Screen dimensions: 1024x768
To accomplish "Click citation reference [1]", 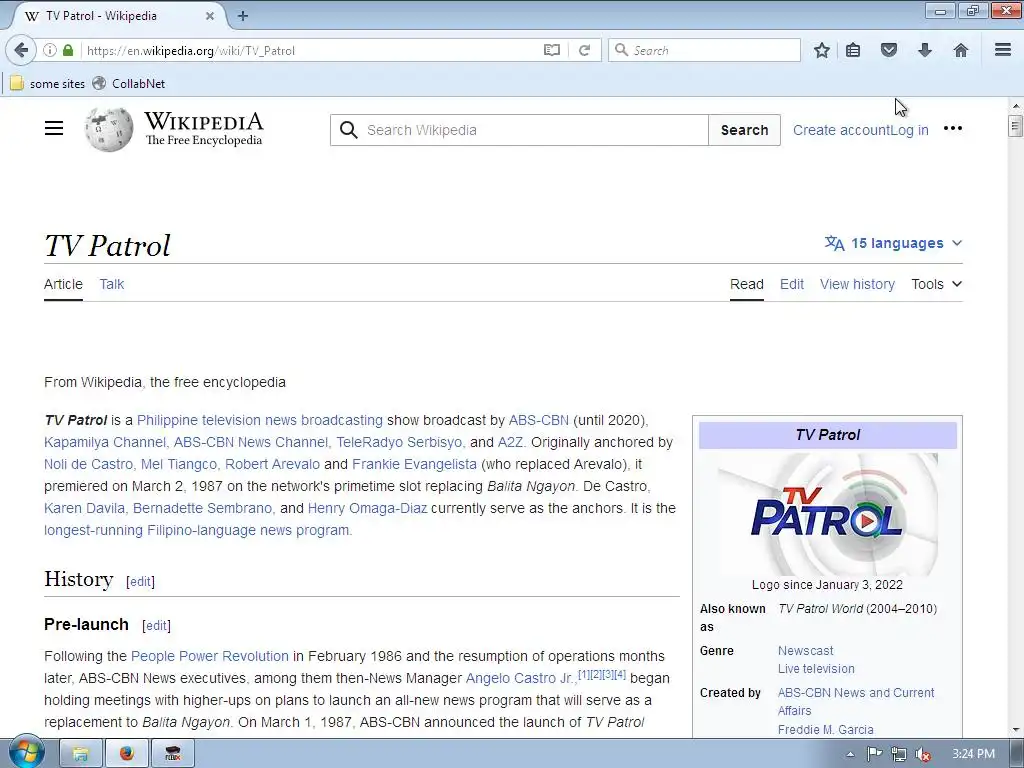I will pyautogui.click(x=584, y=674).
